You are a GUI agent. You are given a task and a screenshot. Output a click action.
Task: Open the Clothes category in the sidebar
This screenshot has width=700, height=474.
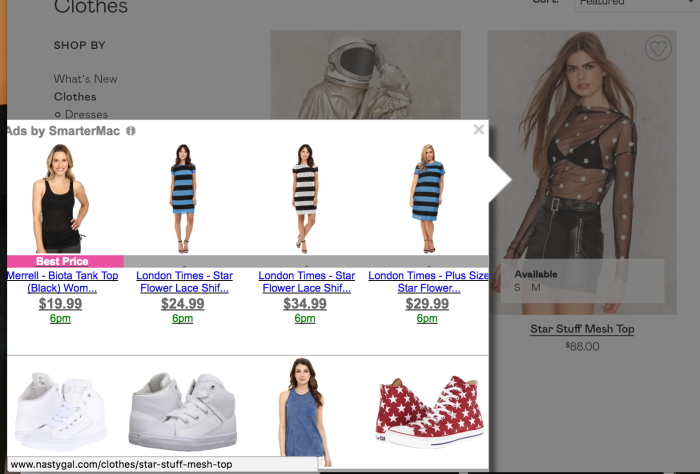pyautogui.click(x=75, y=97)
